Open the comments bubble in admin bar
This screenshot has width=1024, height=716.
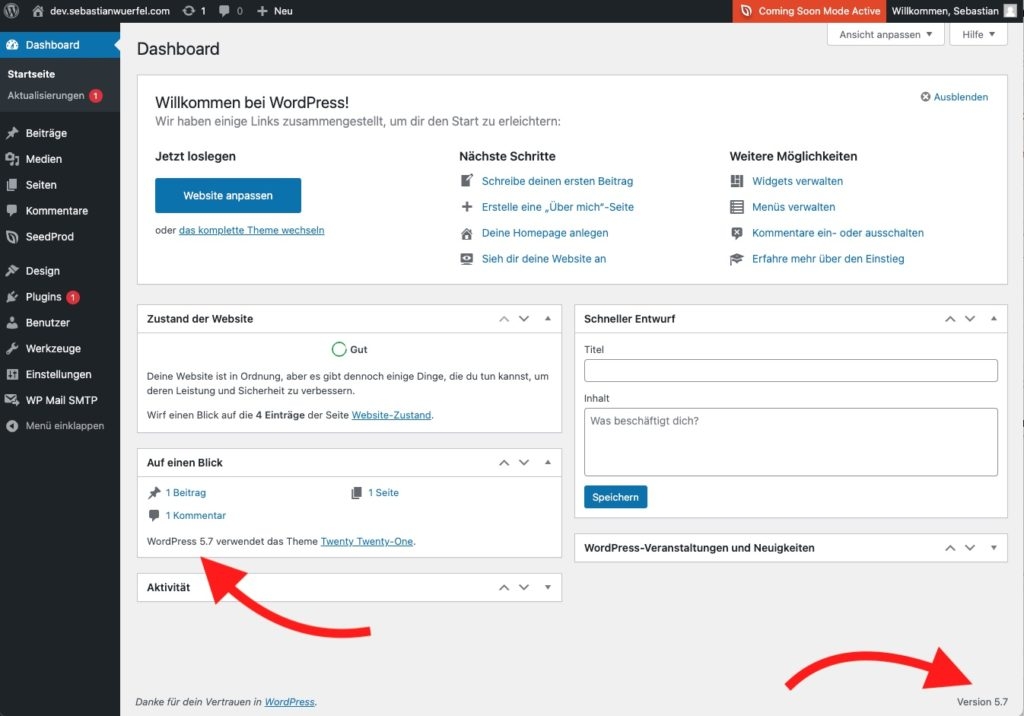click(x=224, y=11)
